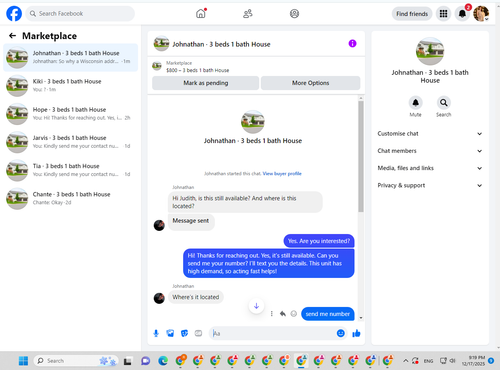Open Tia conversation in list
Viewport: 500px width, 370px height.
70,170
